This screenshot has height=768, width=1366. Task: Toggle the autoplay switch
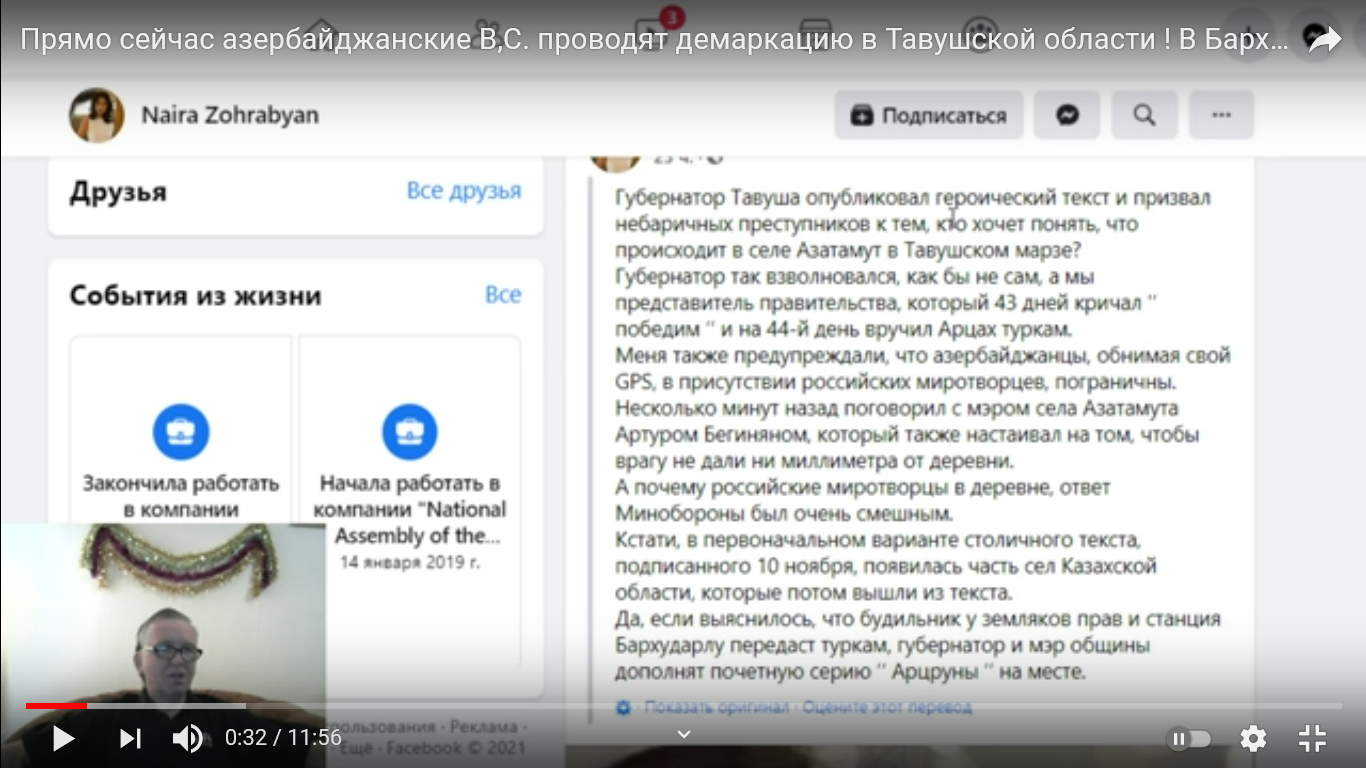(x=1189, y=739)
